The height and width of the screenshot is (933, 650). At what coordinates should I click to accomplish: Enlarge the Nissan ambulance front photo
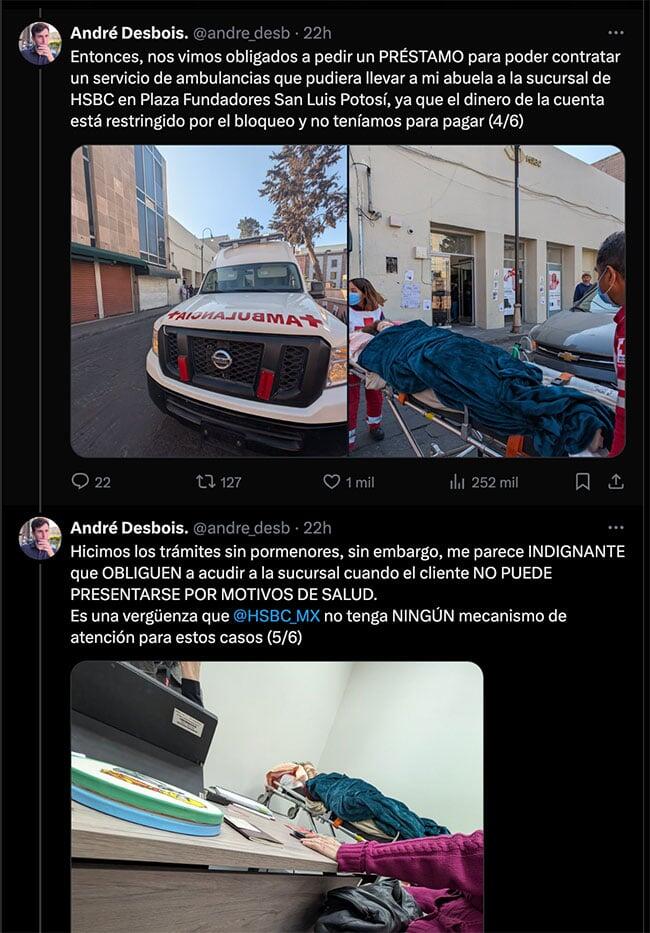(x=209, y=301)
